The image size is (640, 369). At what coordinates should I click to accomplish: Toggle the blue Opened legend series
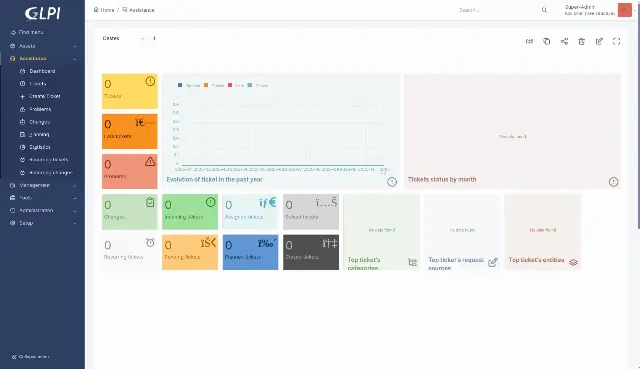pos(189,85)
